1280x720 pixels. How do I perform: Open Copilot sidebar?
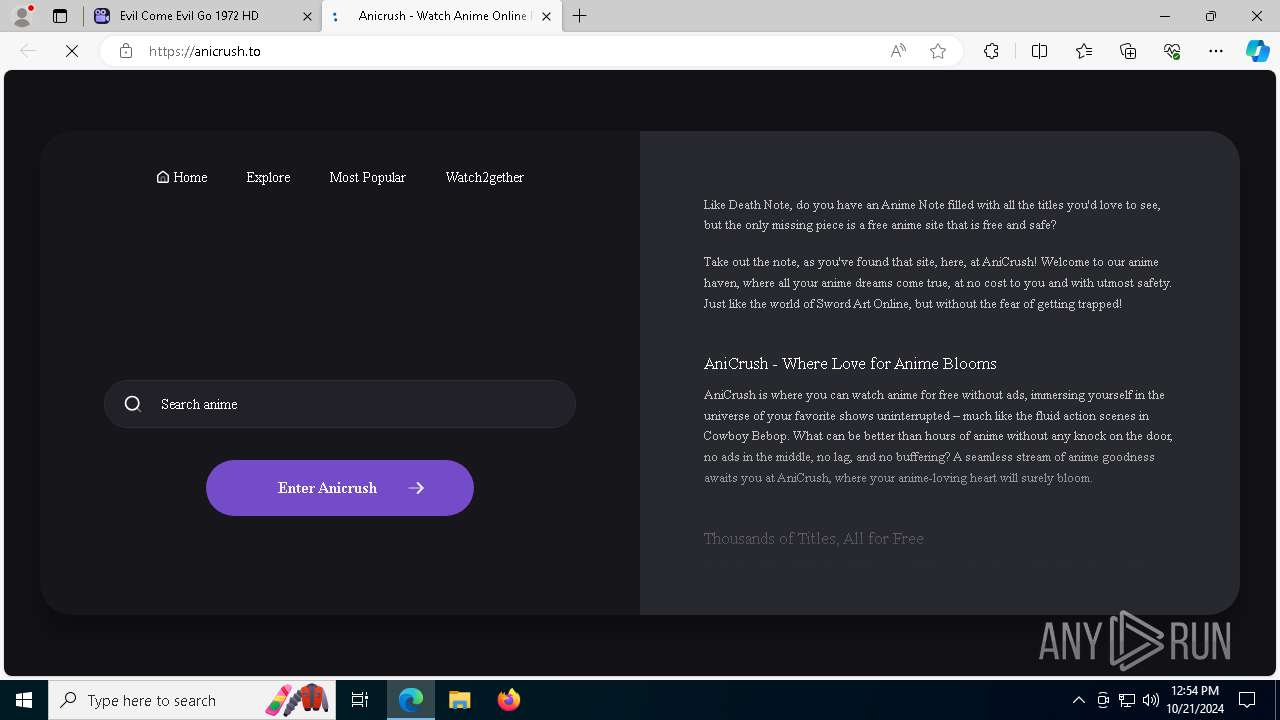1257,51
